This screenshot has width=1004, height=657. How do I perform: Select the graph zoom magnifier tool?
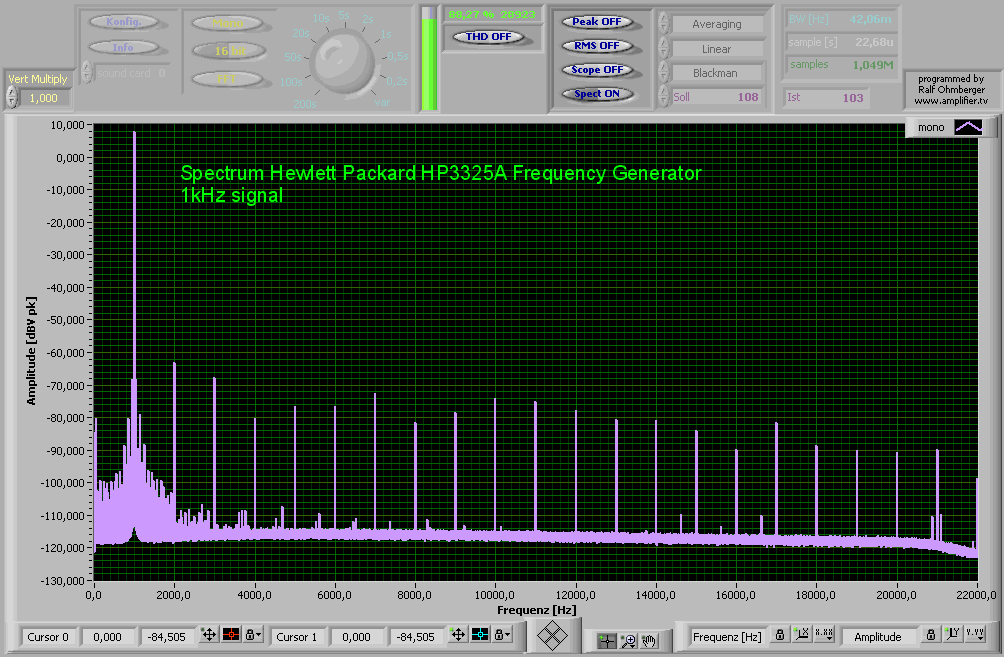point(629,641)
